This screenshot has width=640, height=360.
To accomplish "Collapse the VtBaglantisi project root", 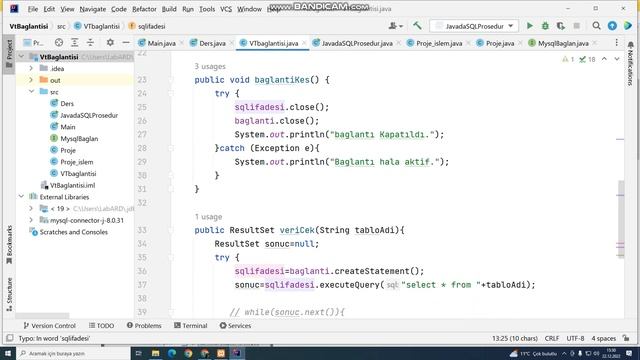I will [x=21, y=57].
